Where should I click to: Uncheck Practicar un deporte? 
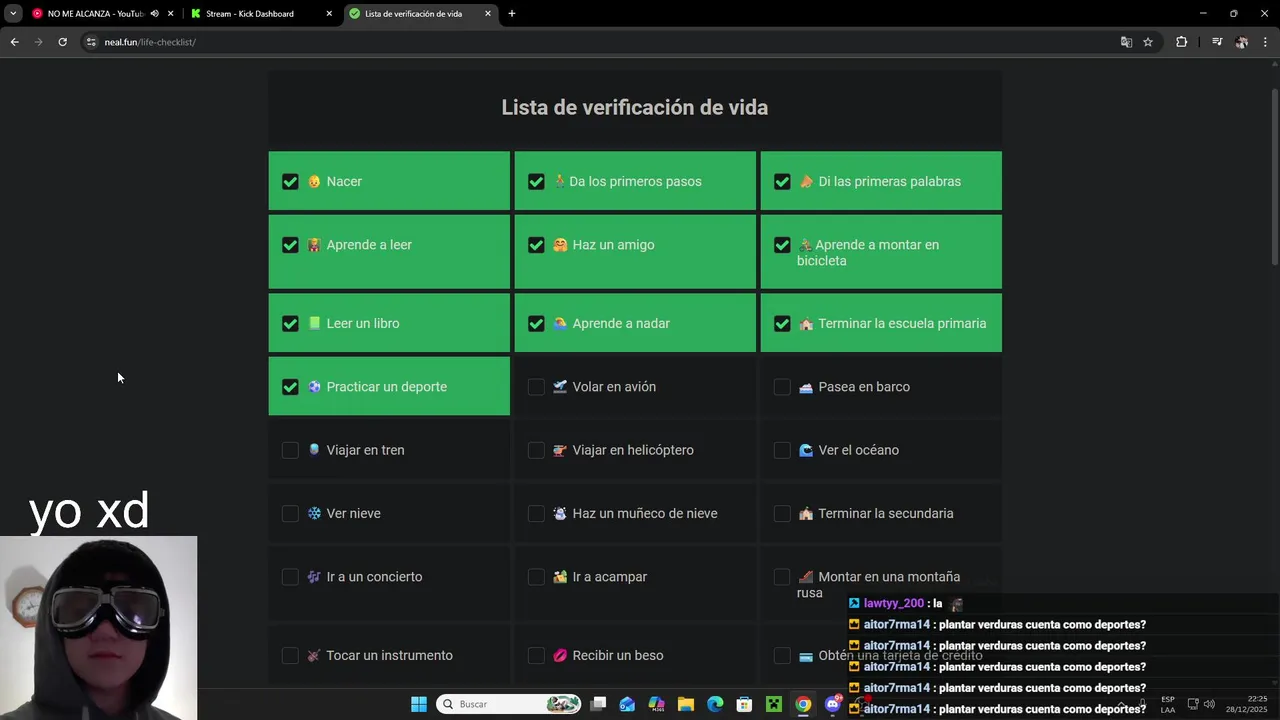click(x=290, y=386)
